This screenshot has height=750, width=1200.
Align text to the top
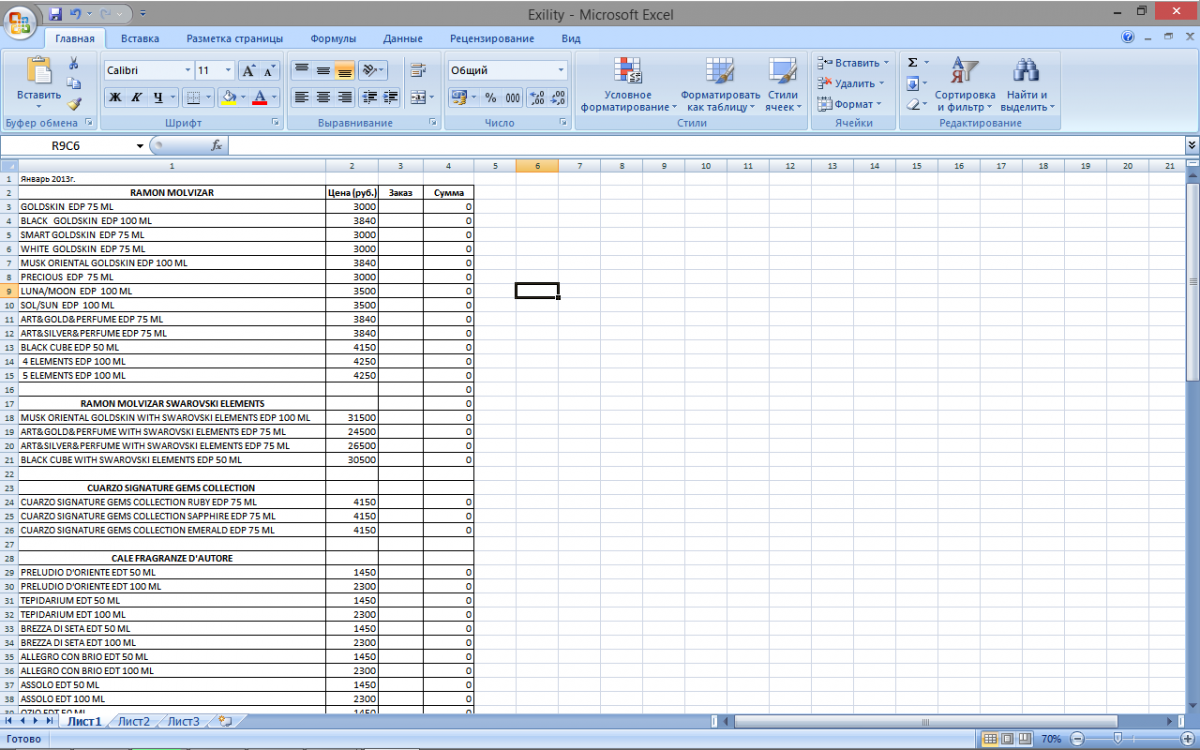(301, 71)
